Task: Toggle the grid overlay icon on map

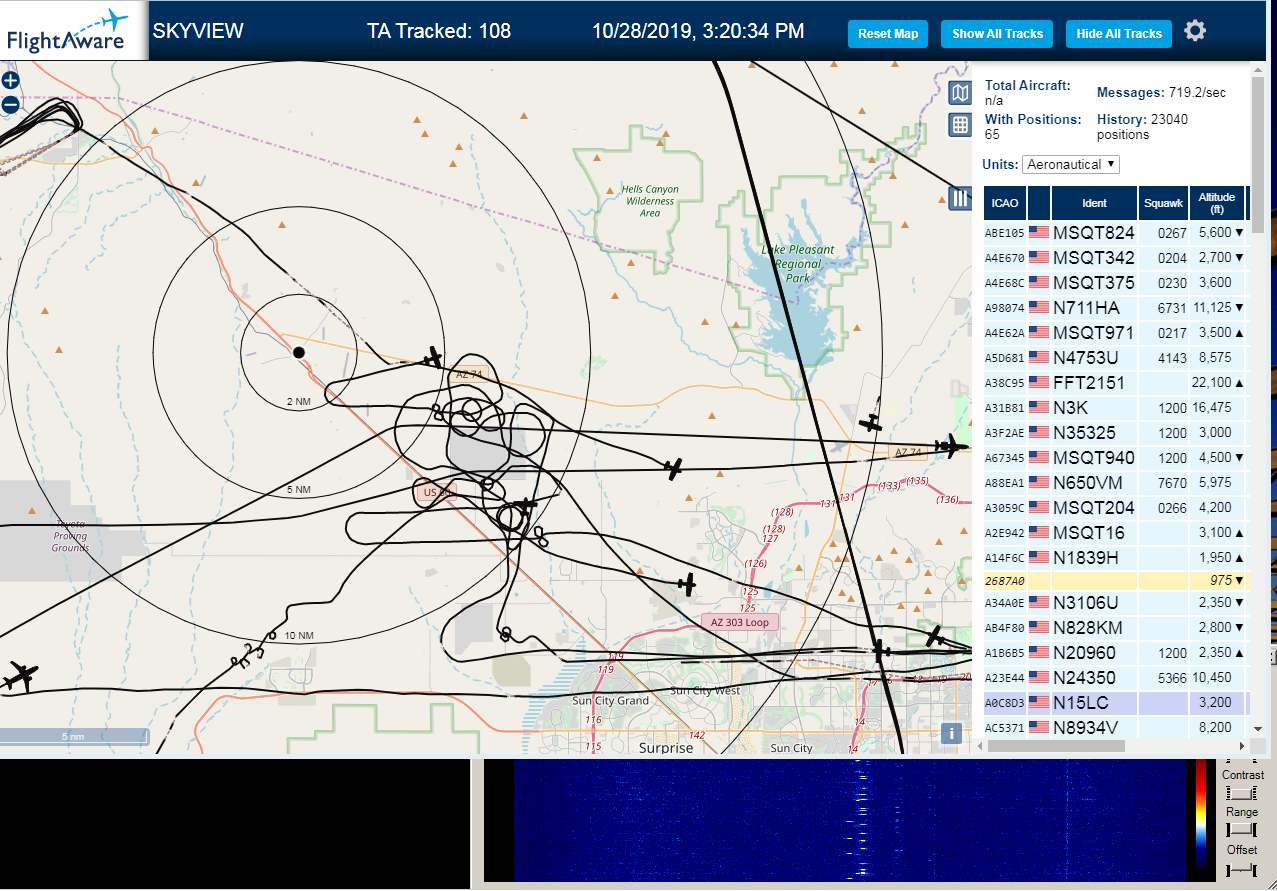Action: [960, 125]
